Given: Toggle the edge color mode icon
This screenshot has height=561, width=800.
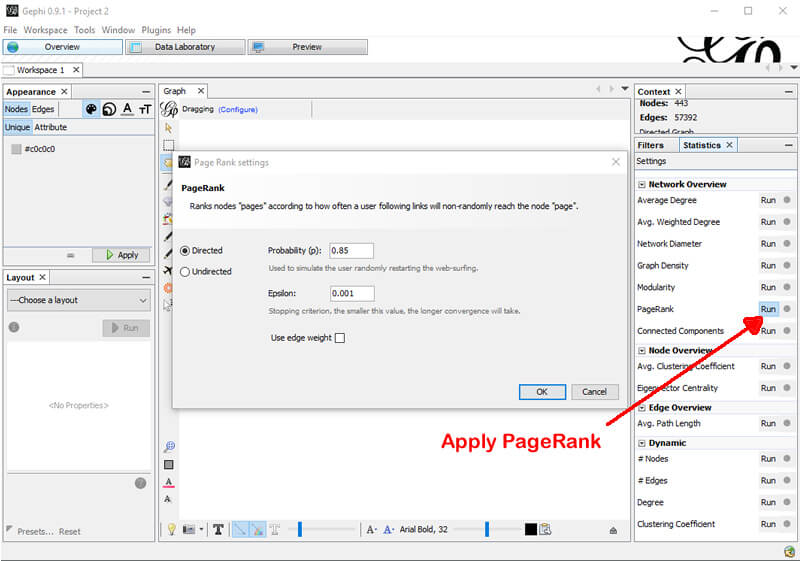Looking at the screenshot, I should click(258, 530).
